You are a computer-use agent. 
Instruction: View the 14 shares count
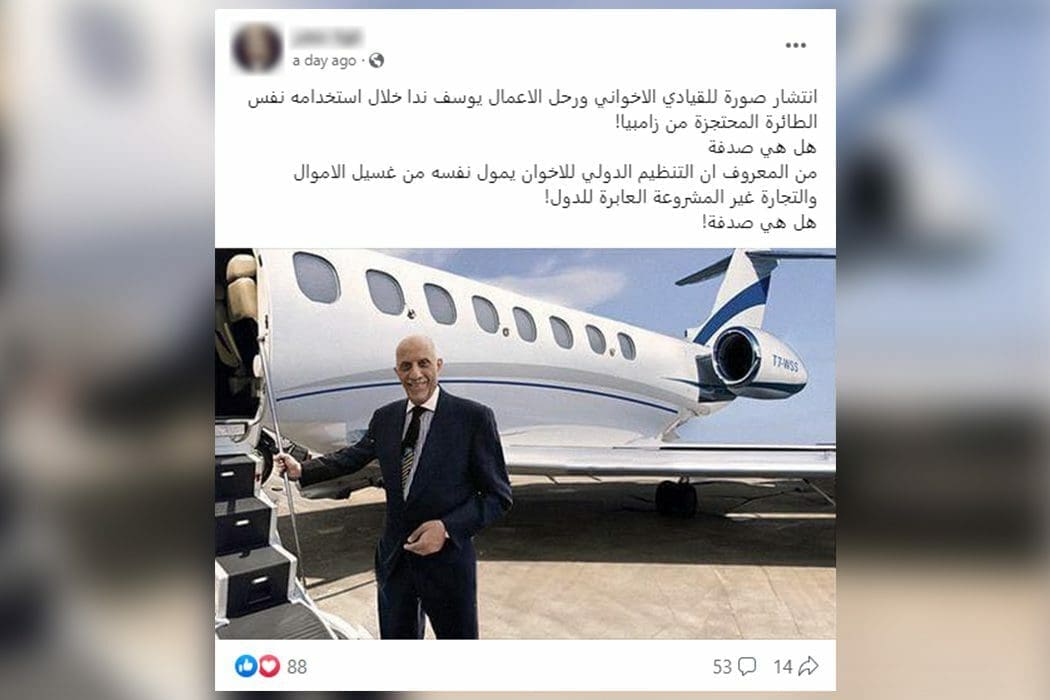tap(782, 667)
